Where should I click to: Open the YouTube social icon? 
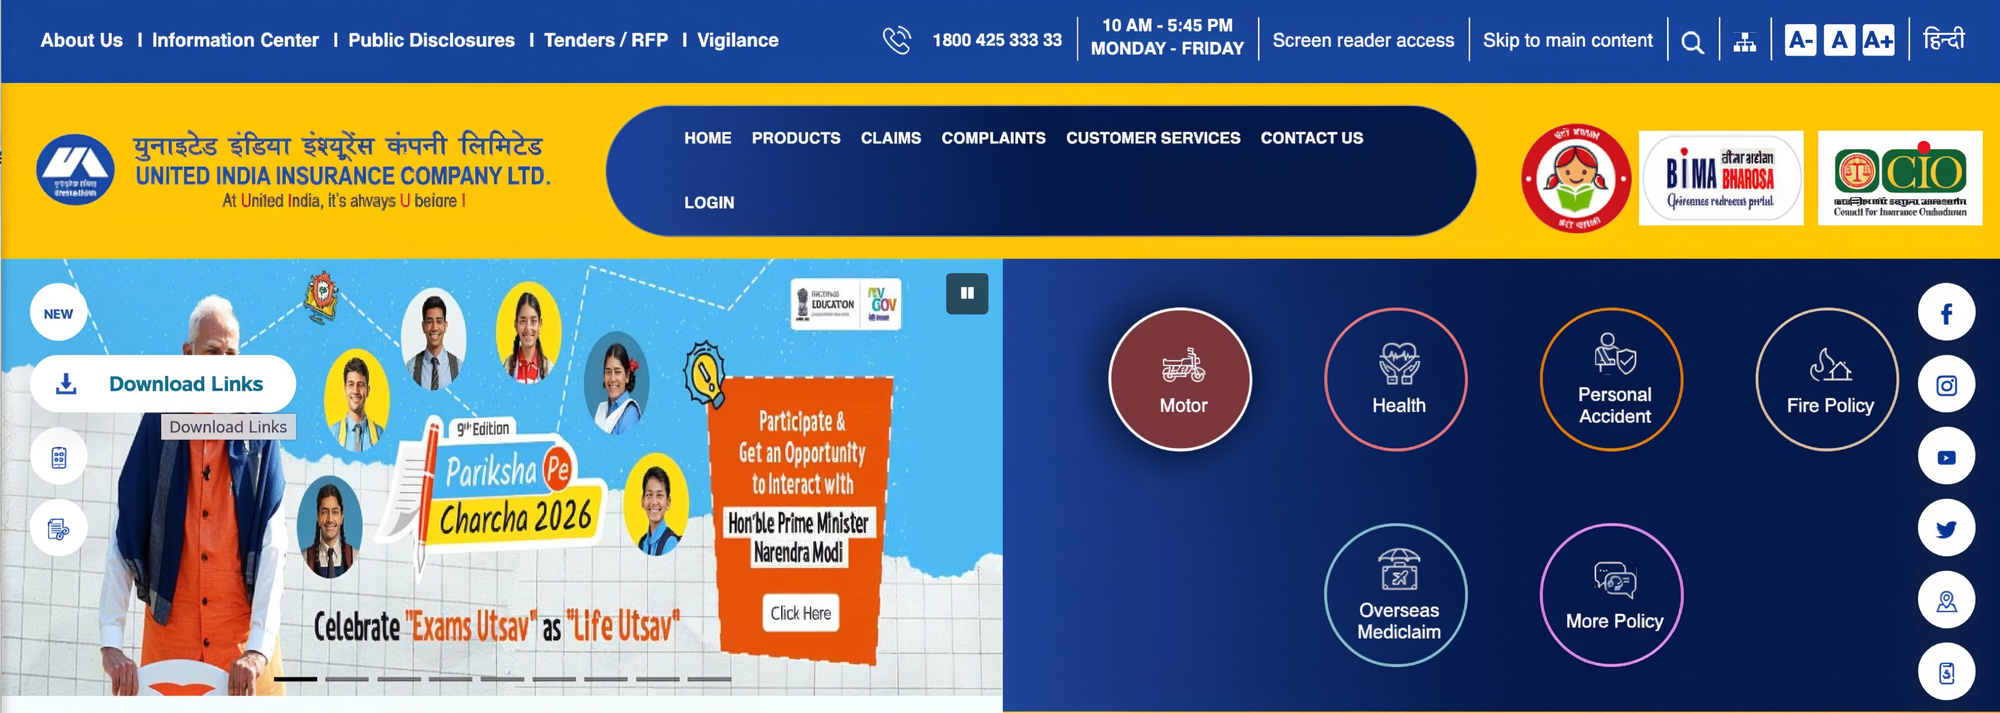1946,457
